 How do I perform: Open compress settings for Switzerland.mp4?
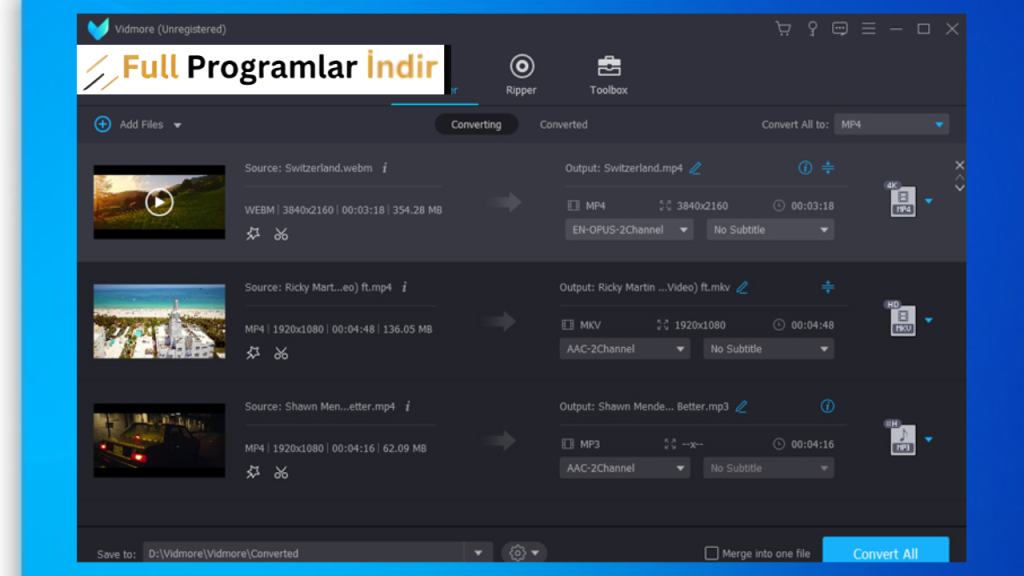827,168
